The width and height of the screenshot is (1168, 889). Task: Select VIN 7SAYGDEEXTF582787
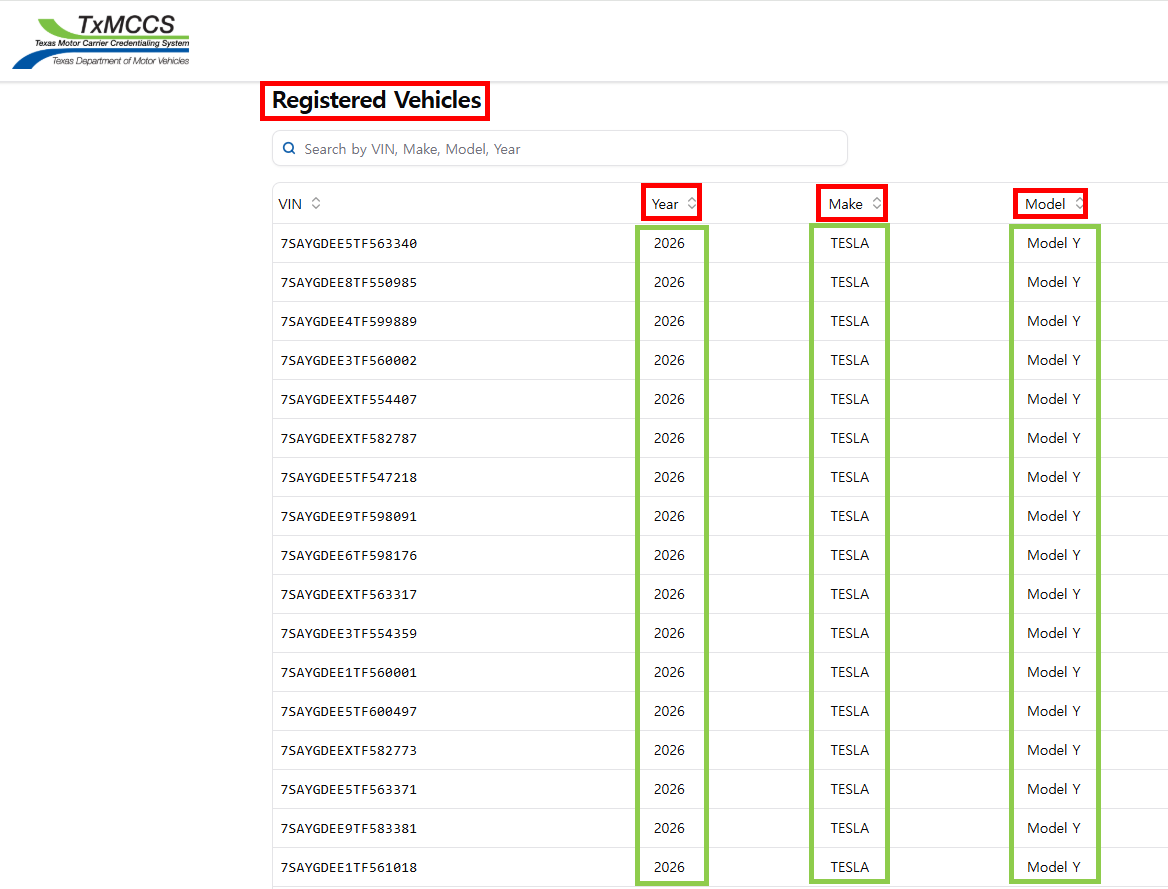click(x=349, y=439)
